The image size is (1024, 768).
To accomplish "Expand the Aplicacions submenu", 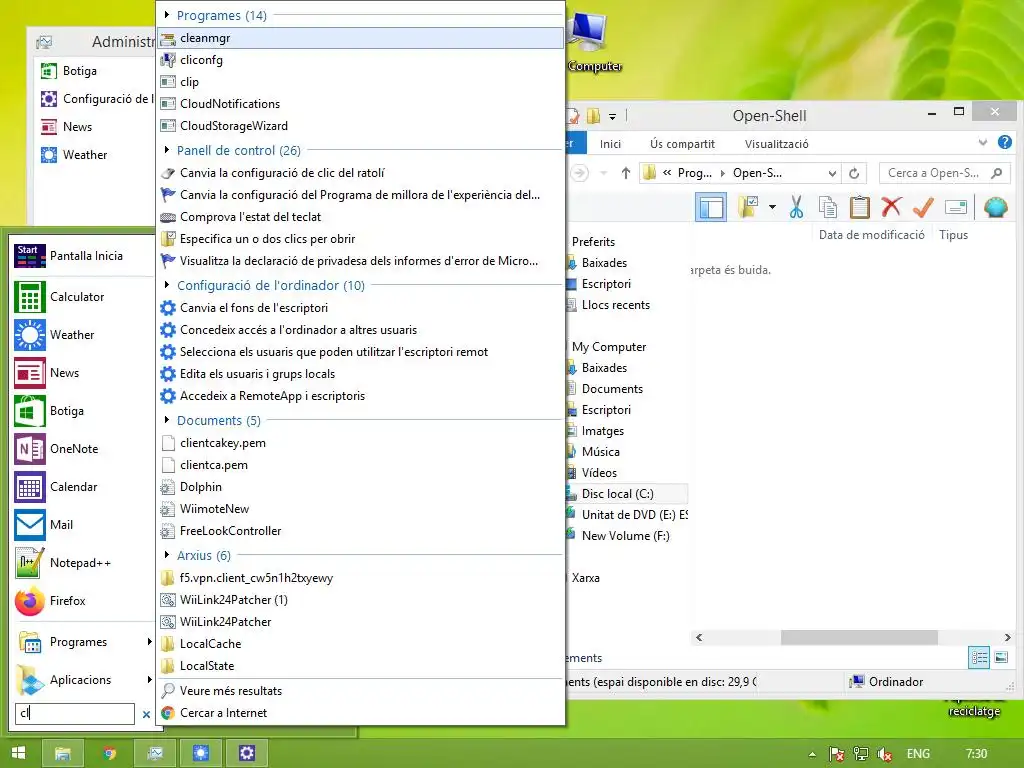I will click(x=83, y=680).
